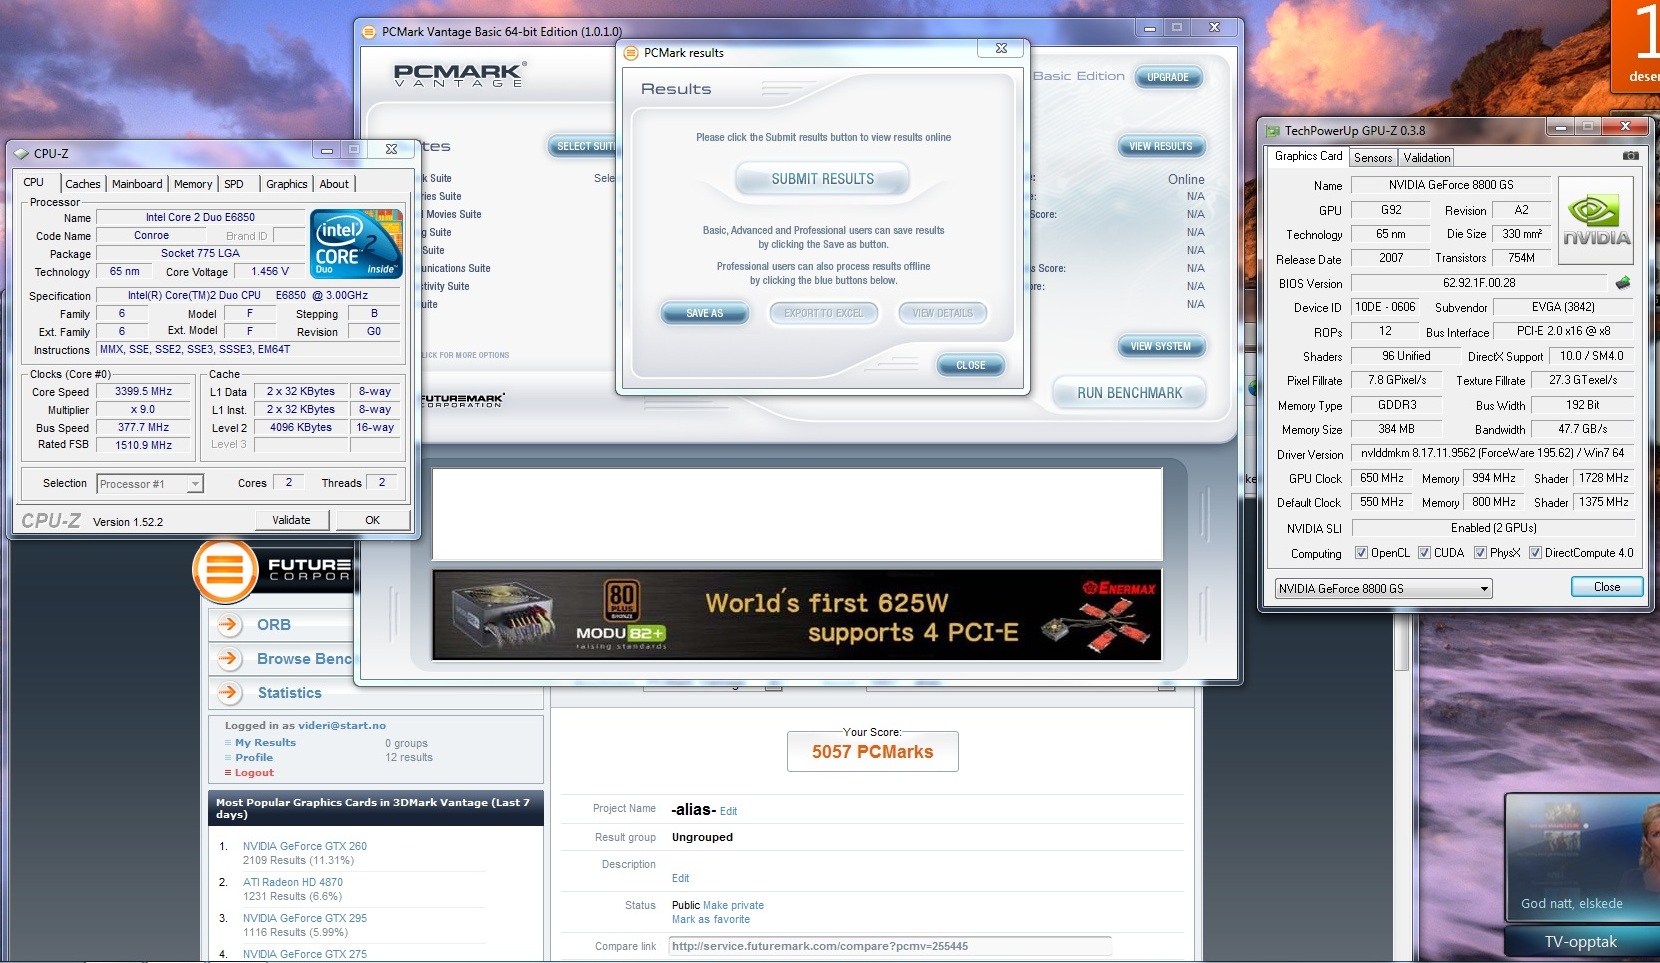Click the Submit Results button
1660x963 pixels.
(x=822, y=179)
